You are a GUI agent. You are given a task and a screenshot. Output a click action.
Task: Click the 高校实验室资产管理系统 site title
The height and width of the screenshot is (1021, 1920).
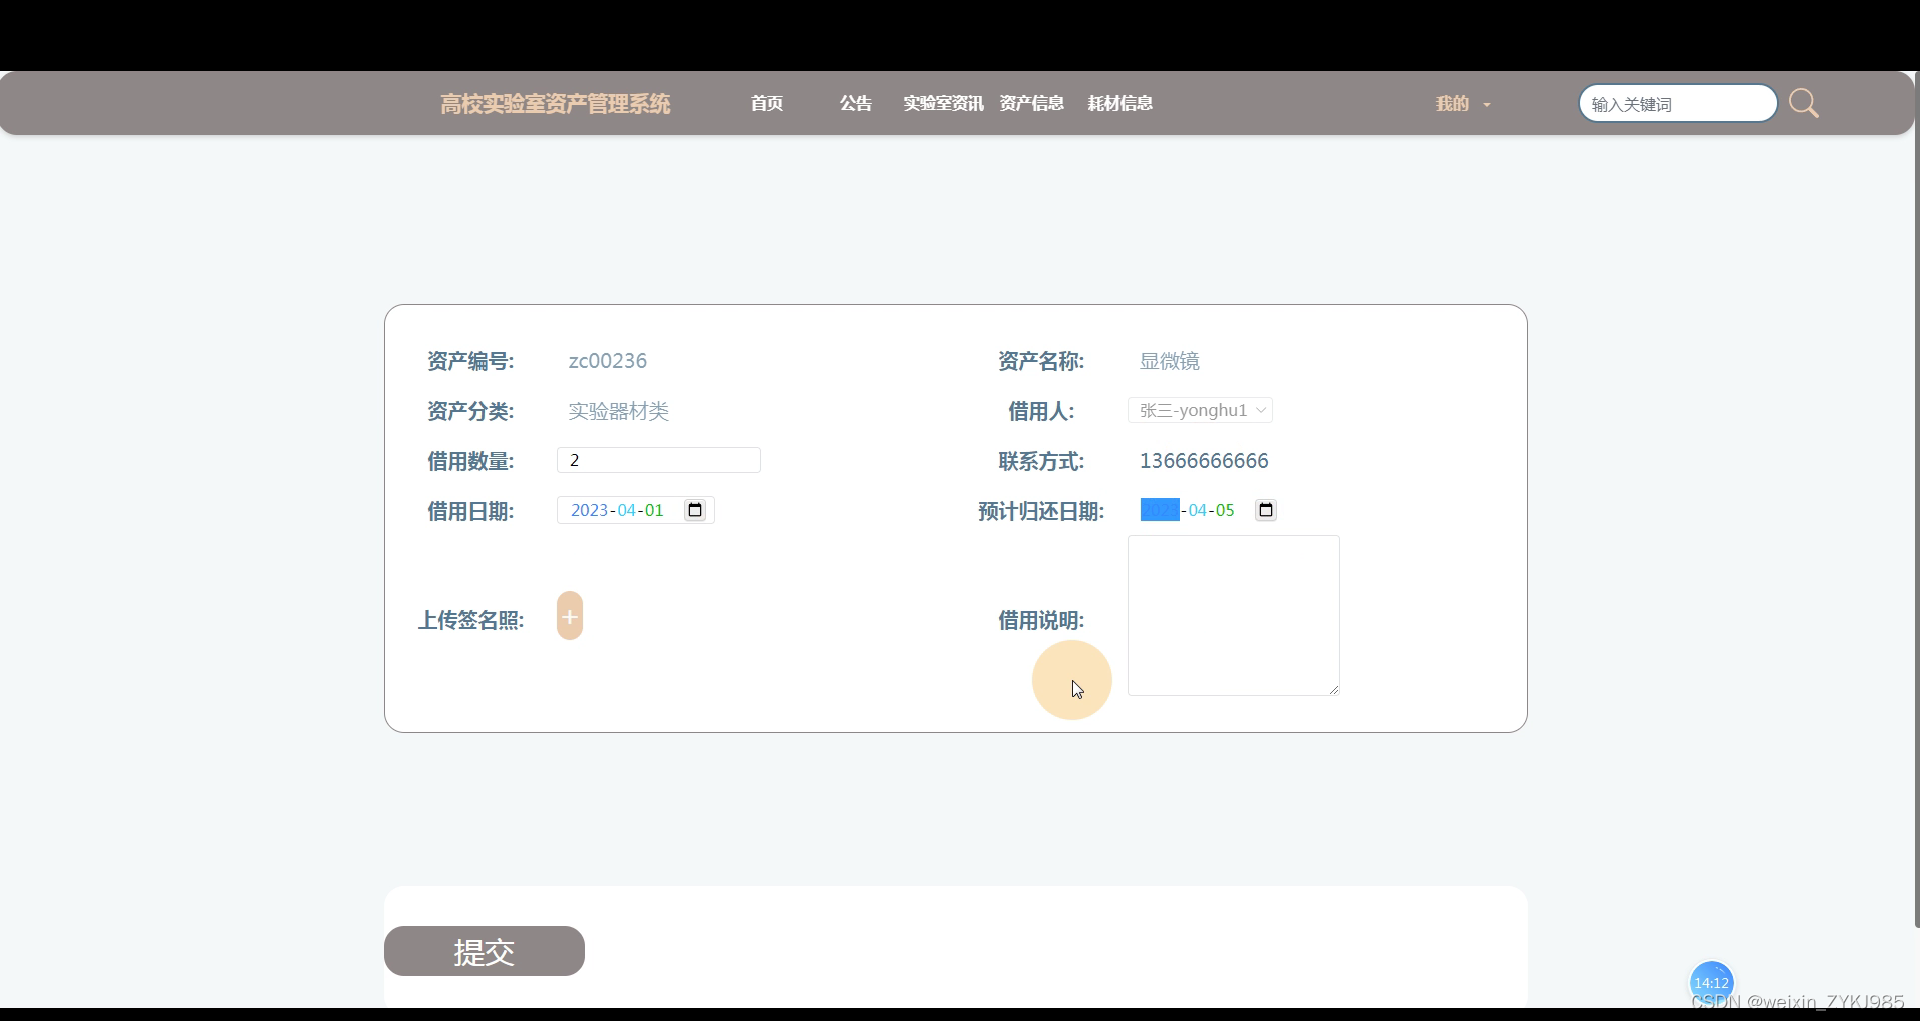pyautogui.click(x=555, y=104)
